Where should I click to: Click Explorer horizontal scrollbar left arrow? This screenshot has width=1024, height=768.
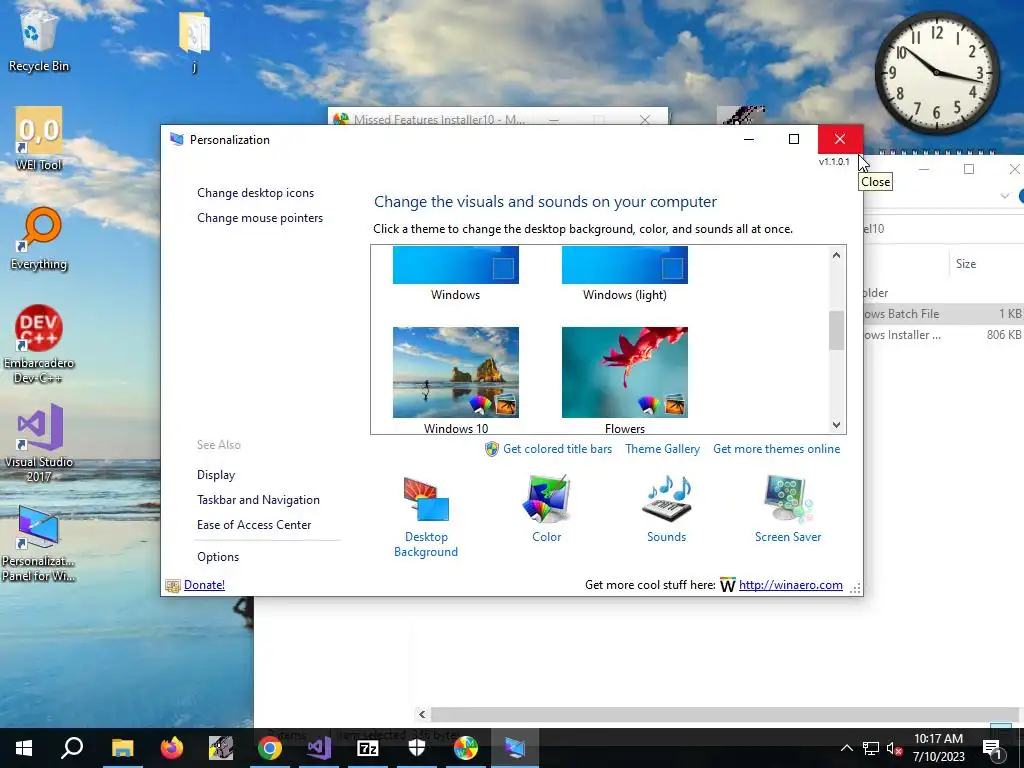click(x=422, y=714)
